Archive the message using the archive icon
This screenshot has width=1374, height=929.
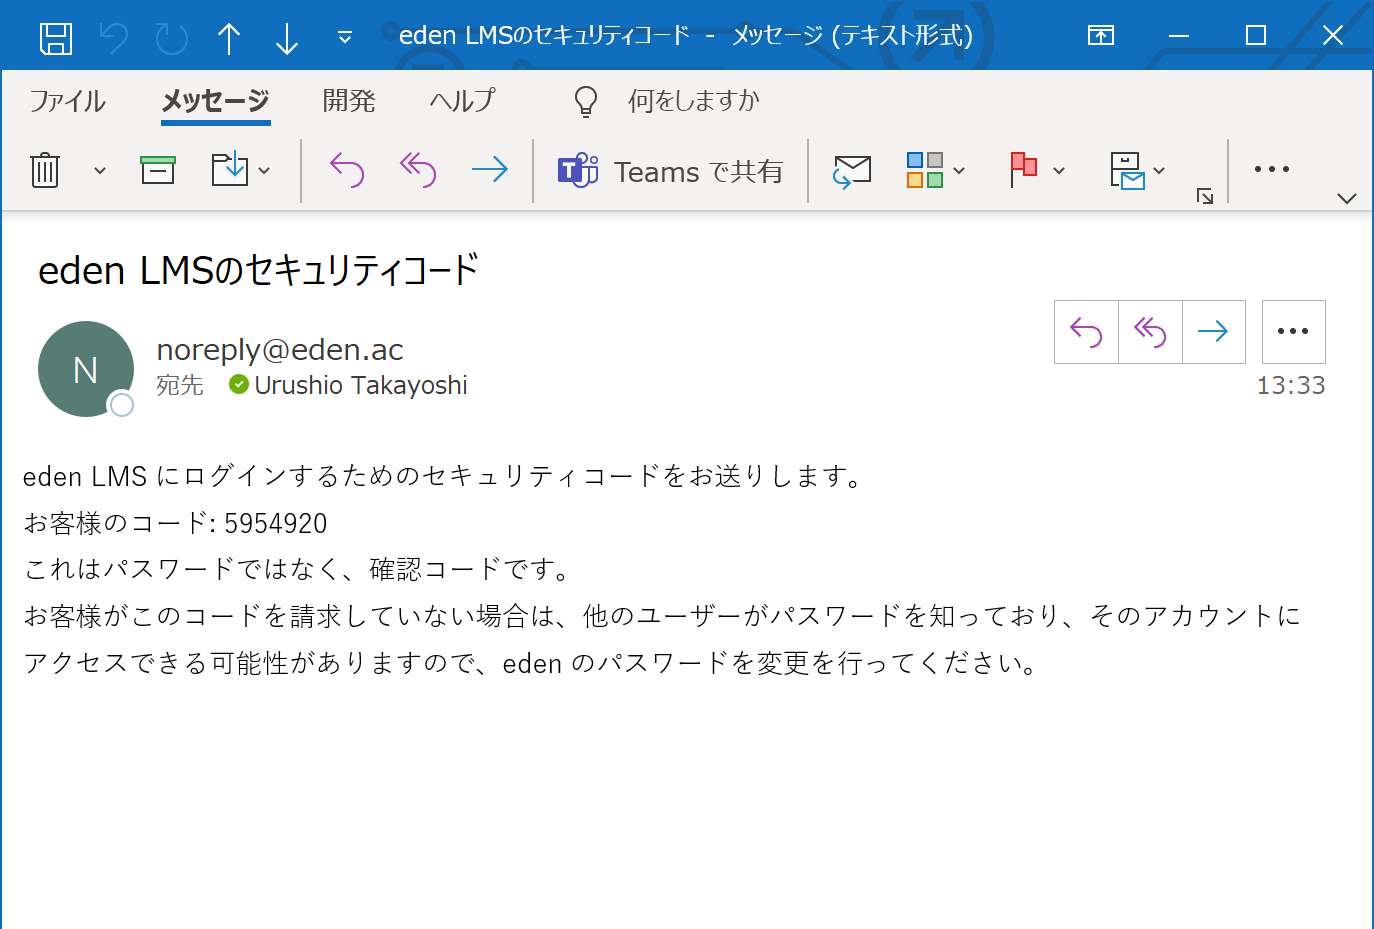(x=158, y=170)
